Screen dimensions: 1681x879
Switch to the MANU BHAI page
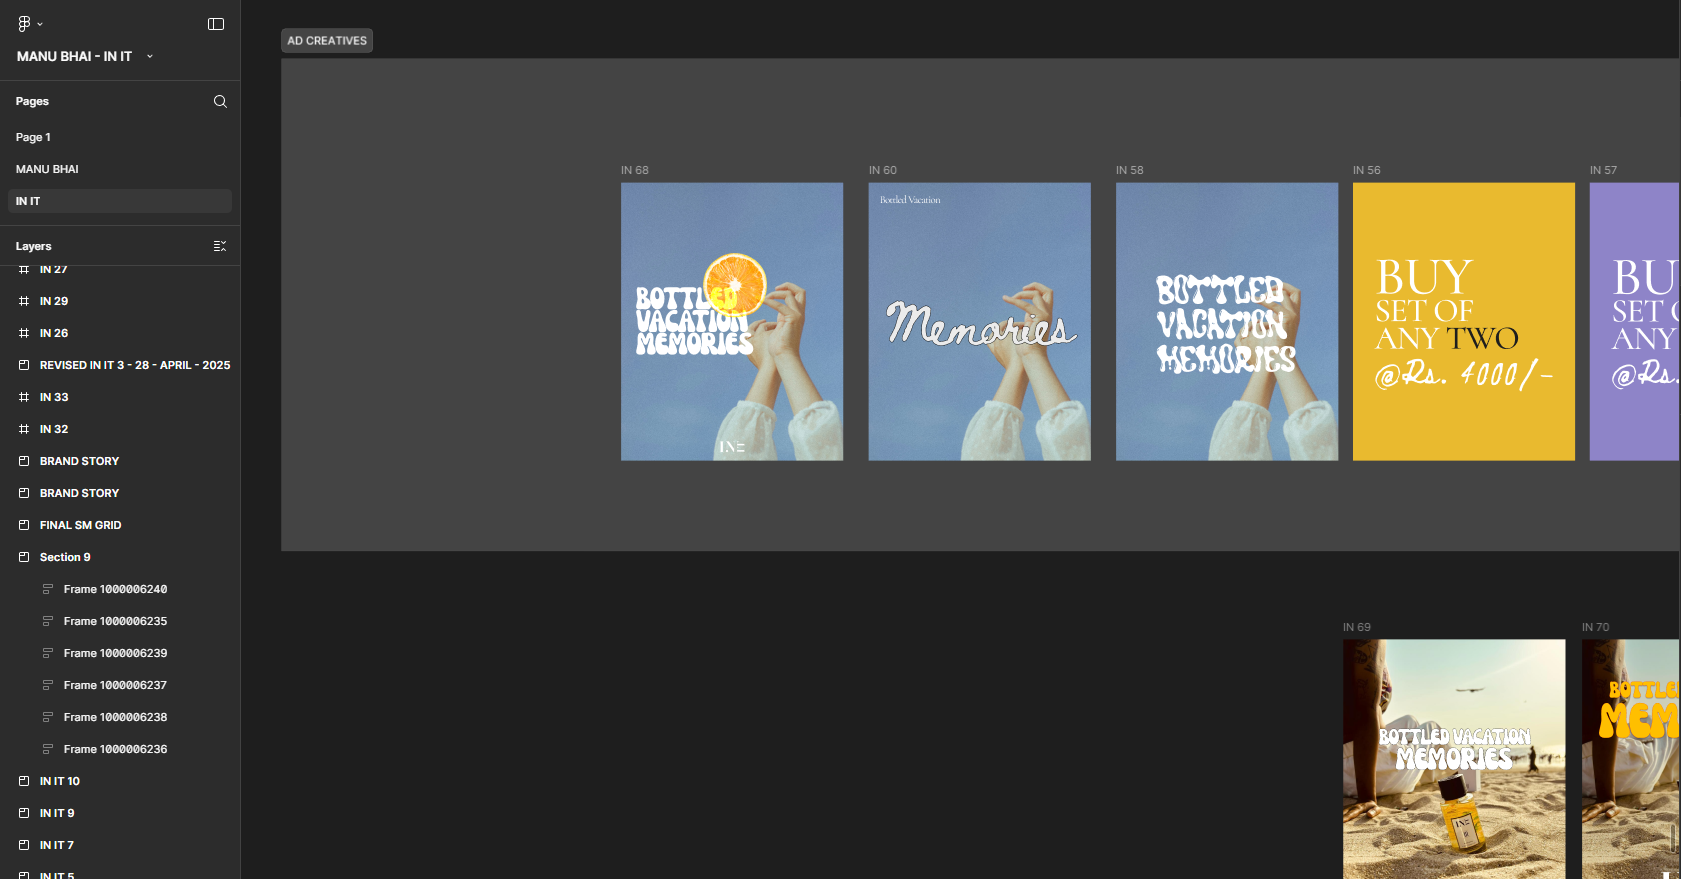(47, 169)
